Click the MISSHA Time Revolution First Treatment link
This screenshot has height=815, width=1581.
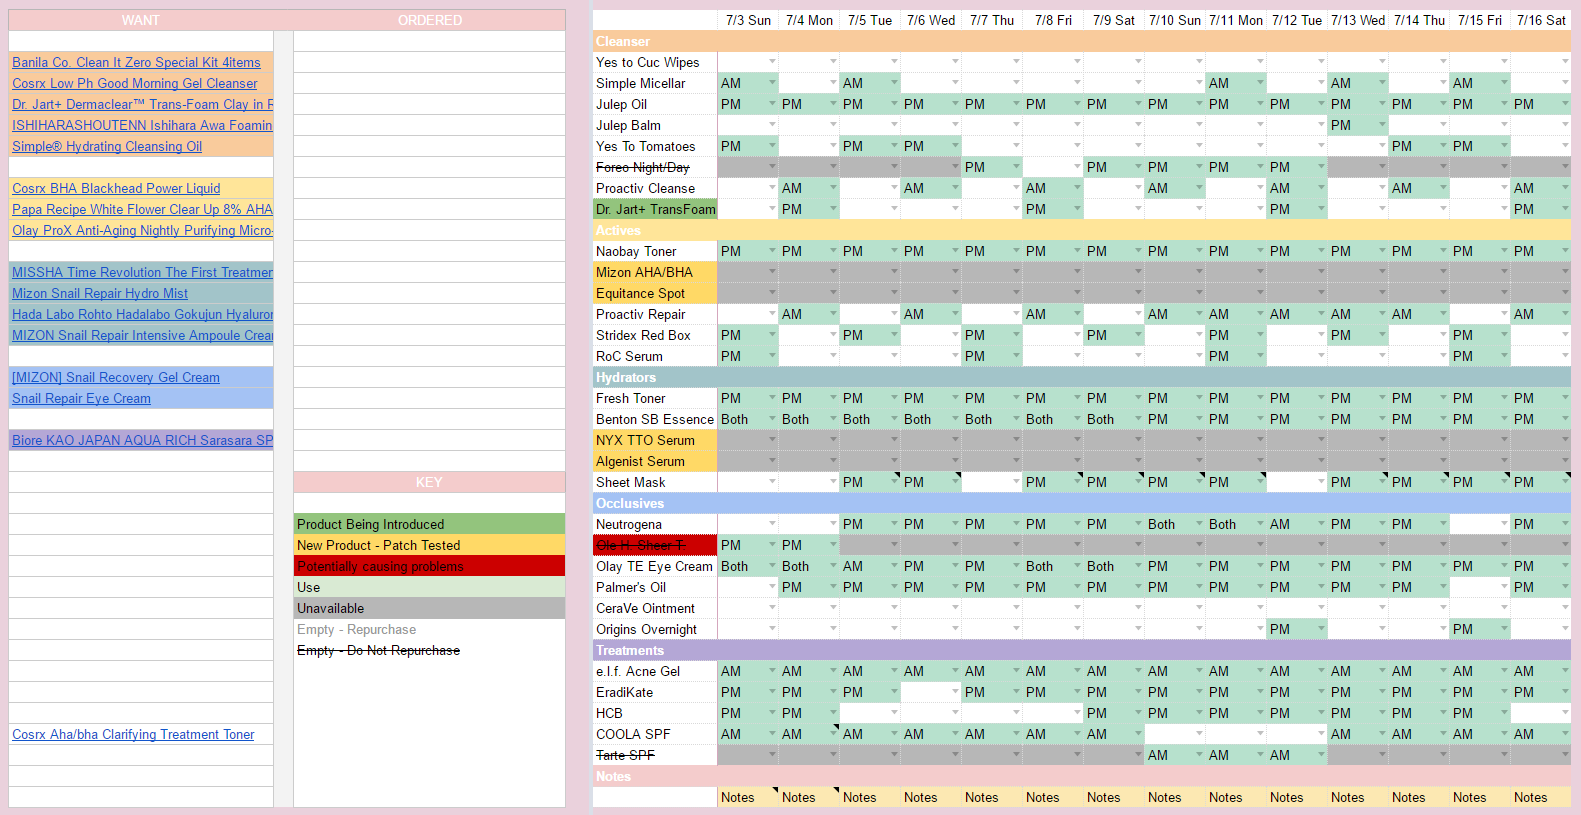[142, 272]
